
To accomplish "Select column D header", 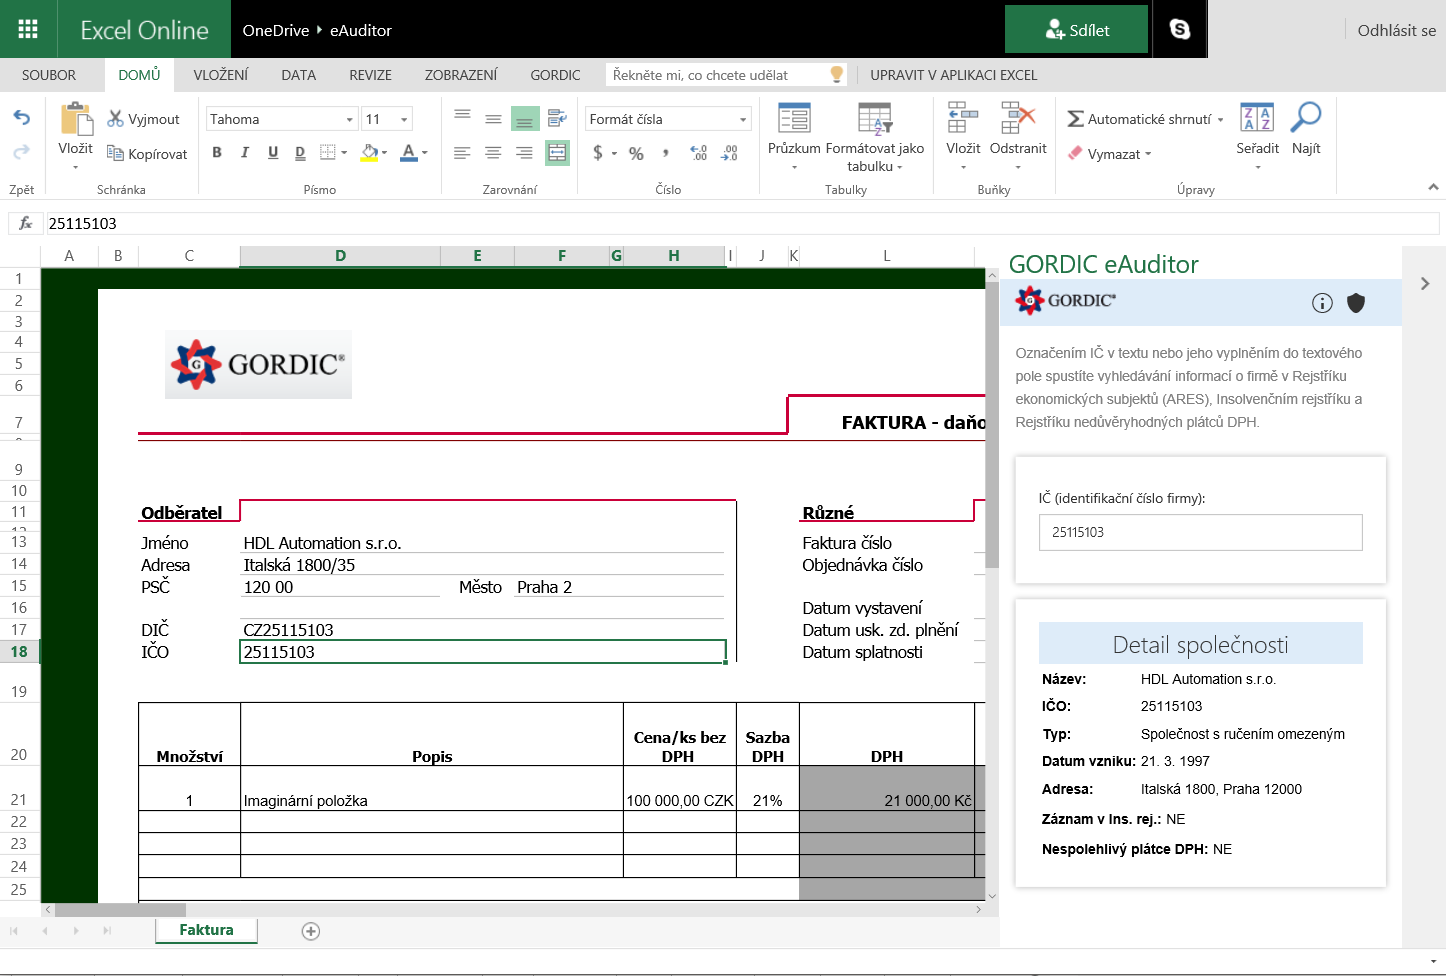I will [x=340, y=256].
